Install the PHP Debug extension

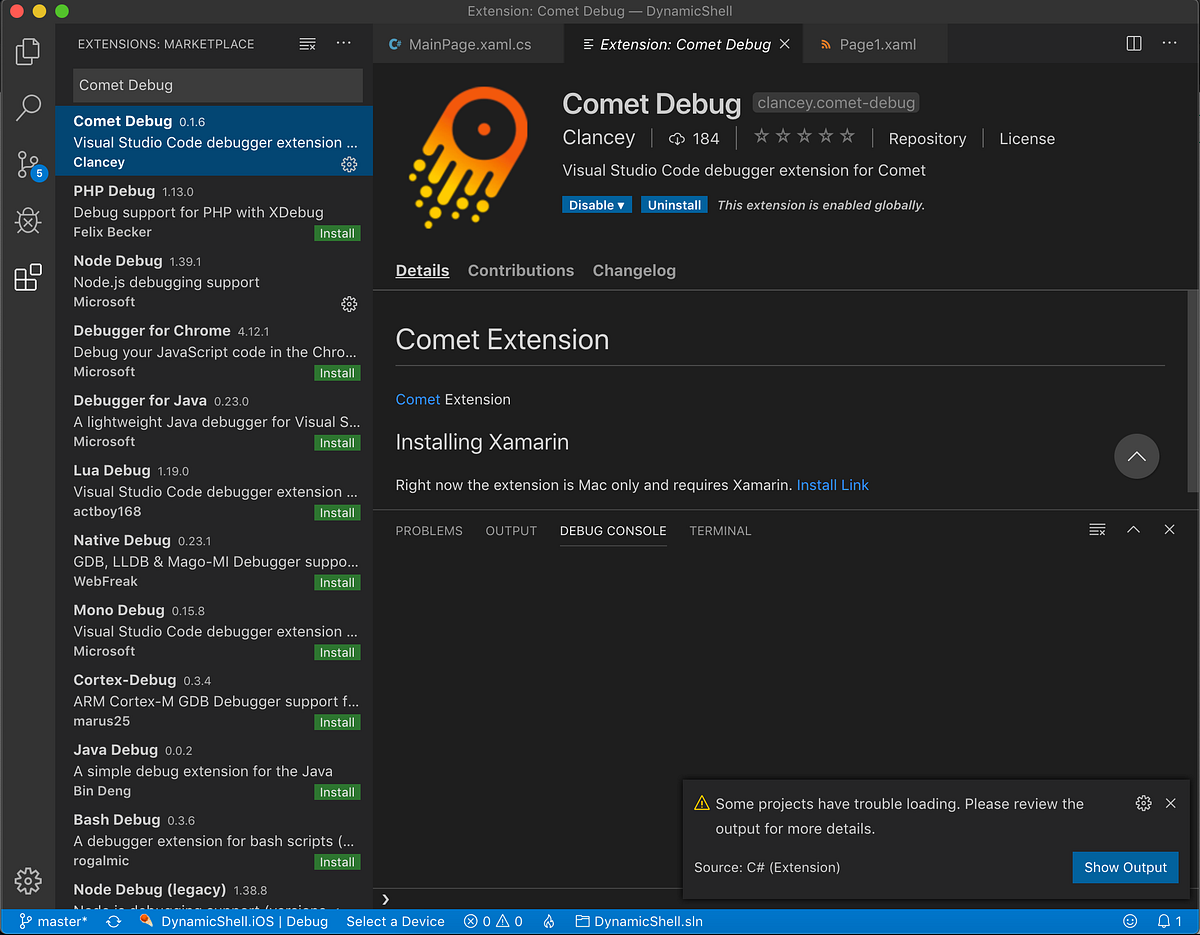click(x=337, y=233)
